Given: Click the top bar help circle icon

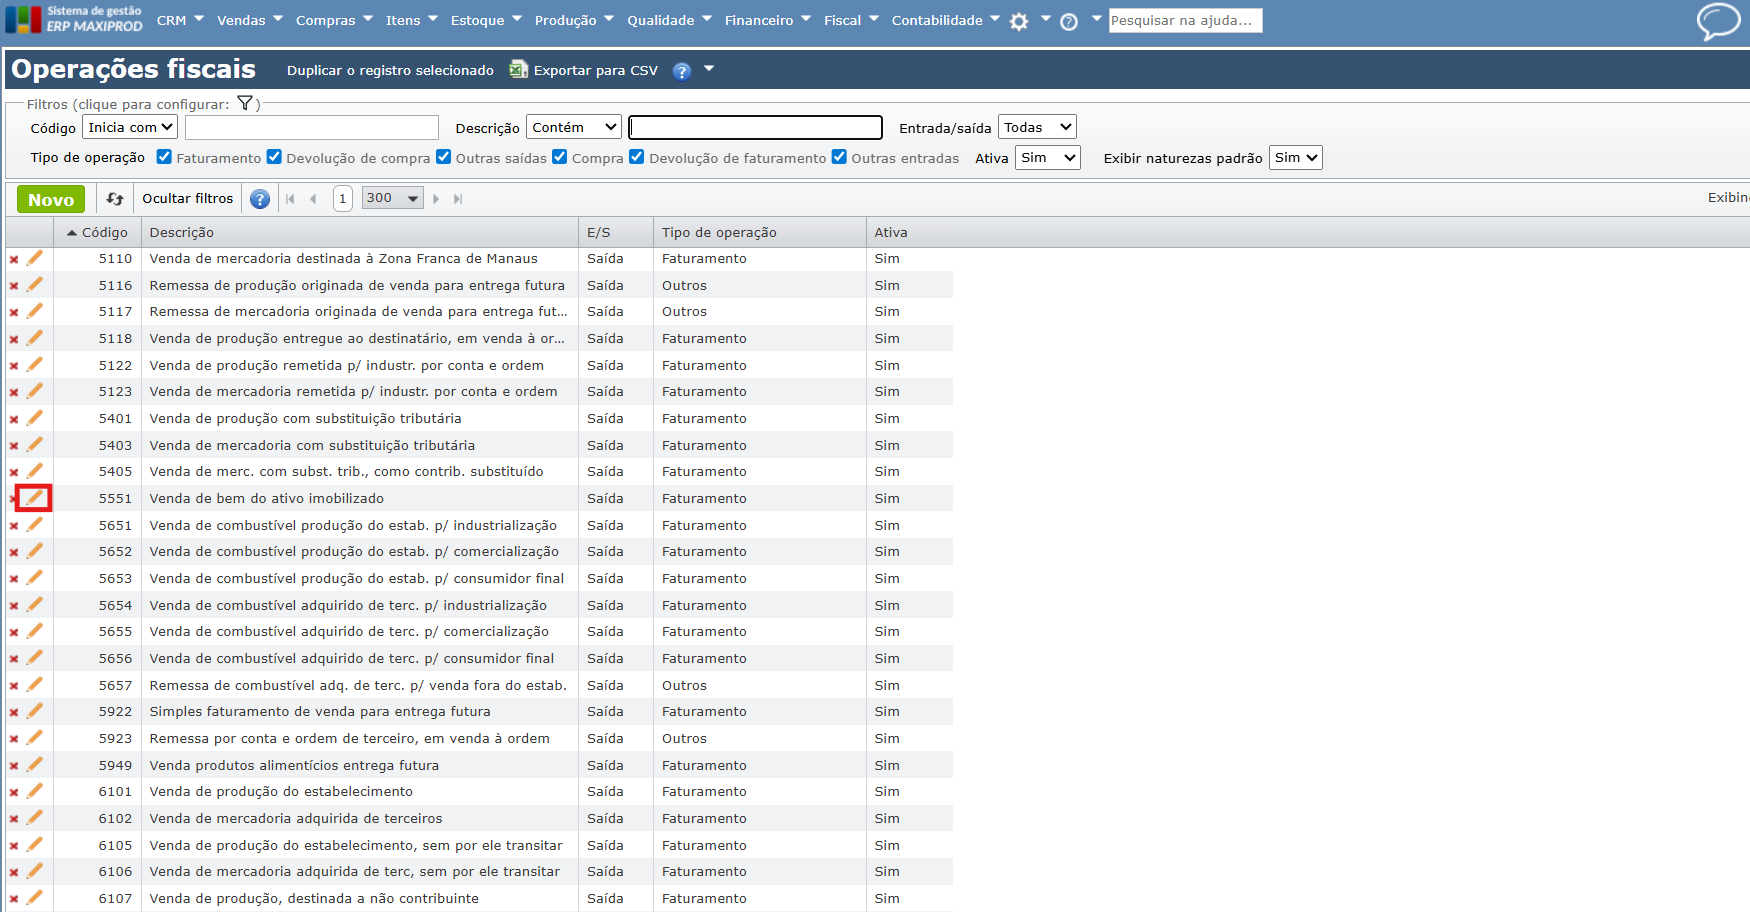Looking at the screenshot, I should 1069,21.
